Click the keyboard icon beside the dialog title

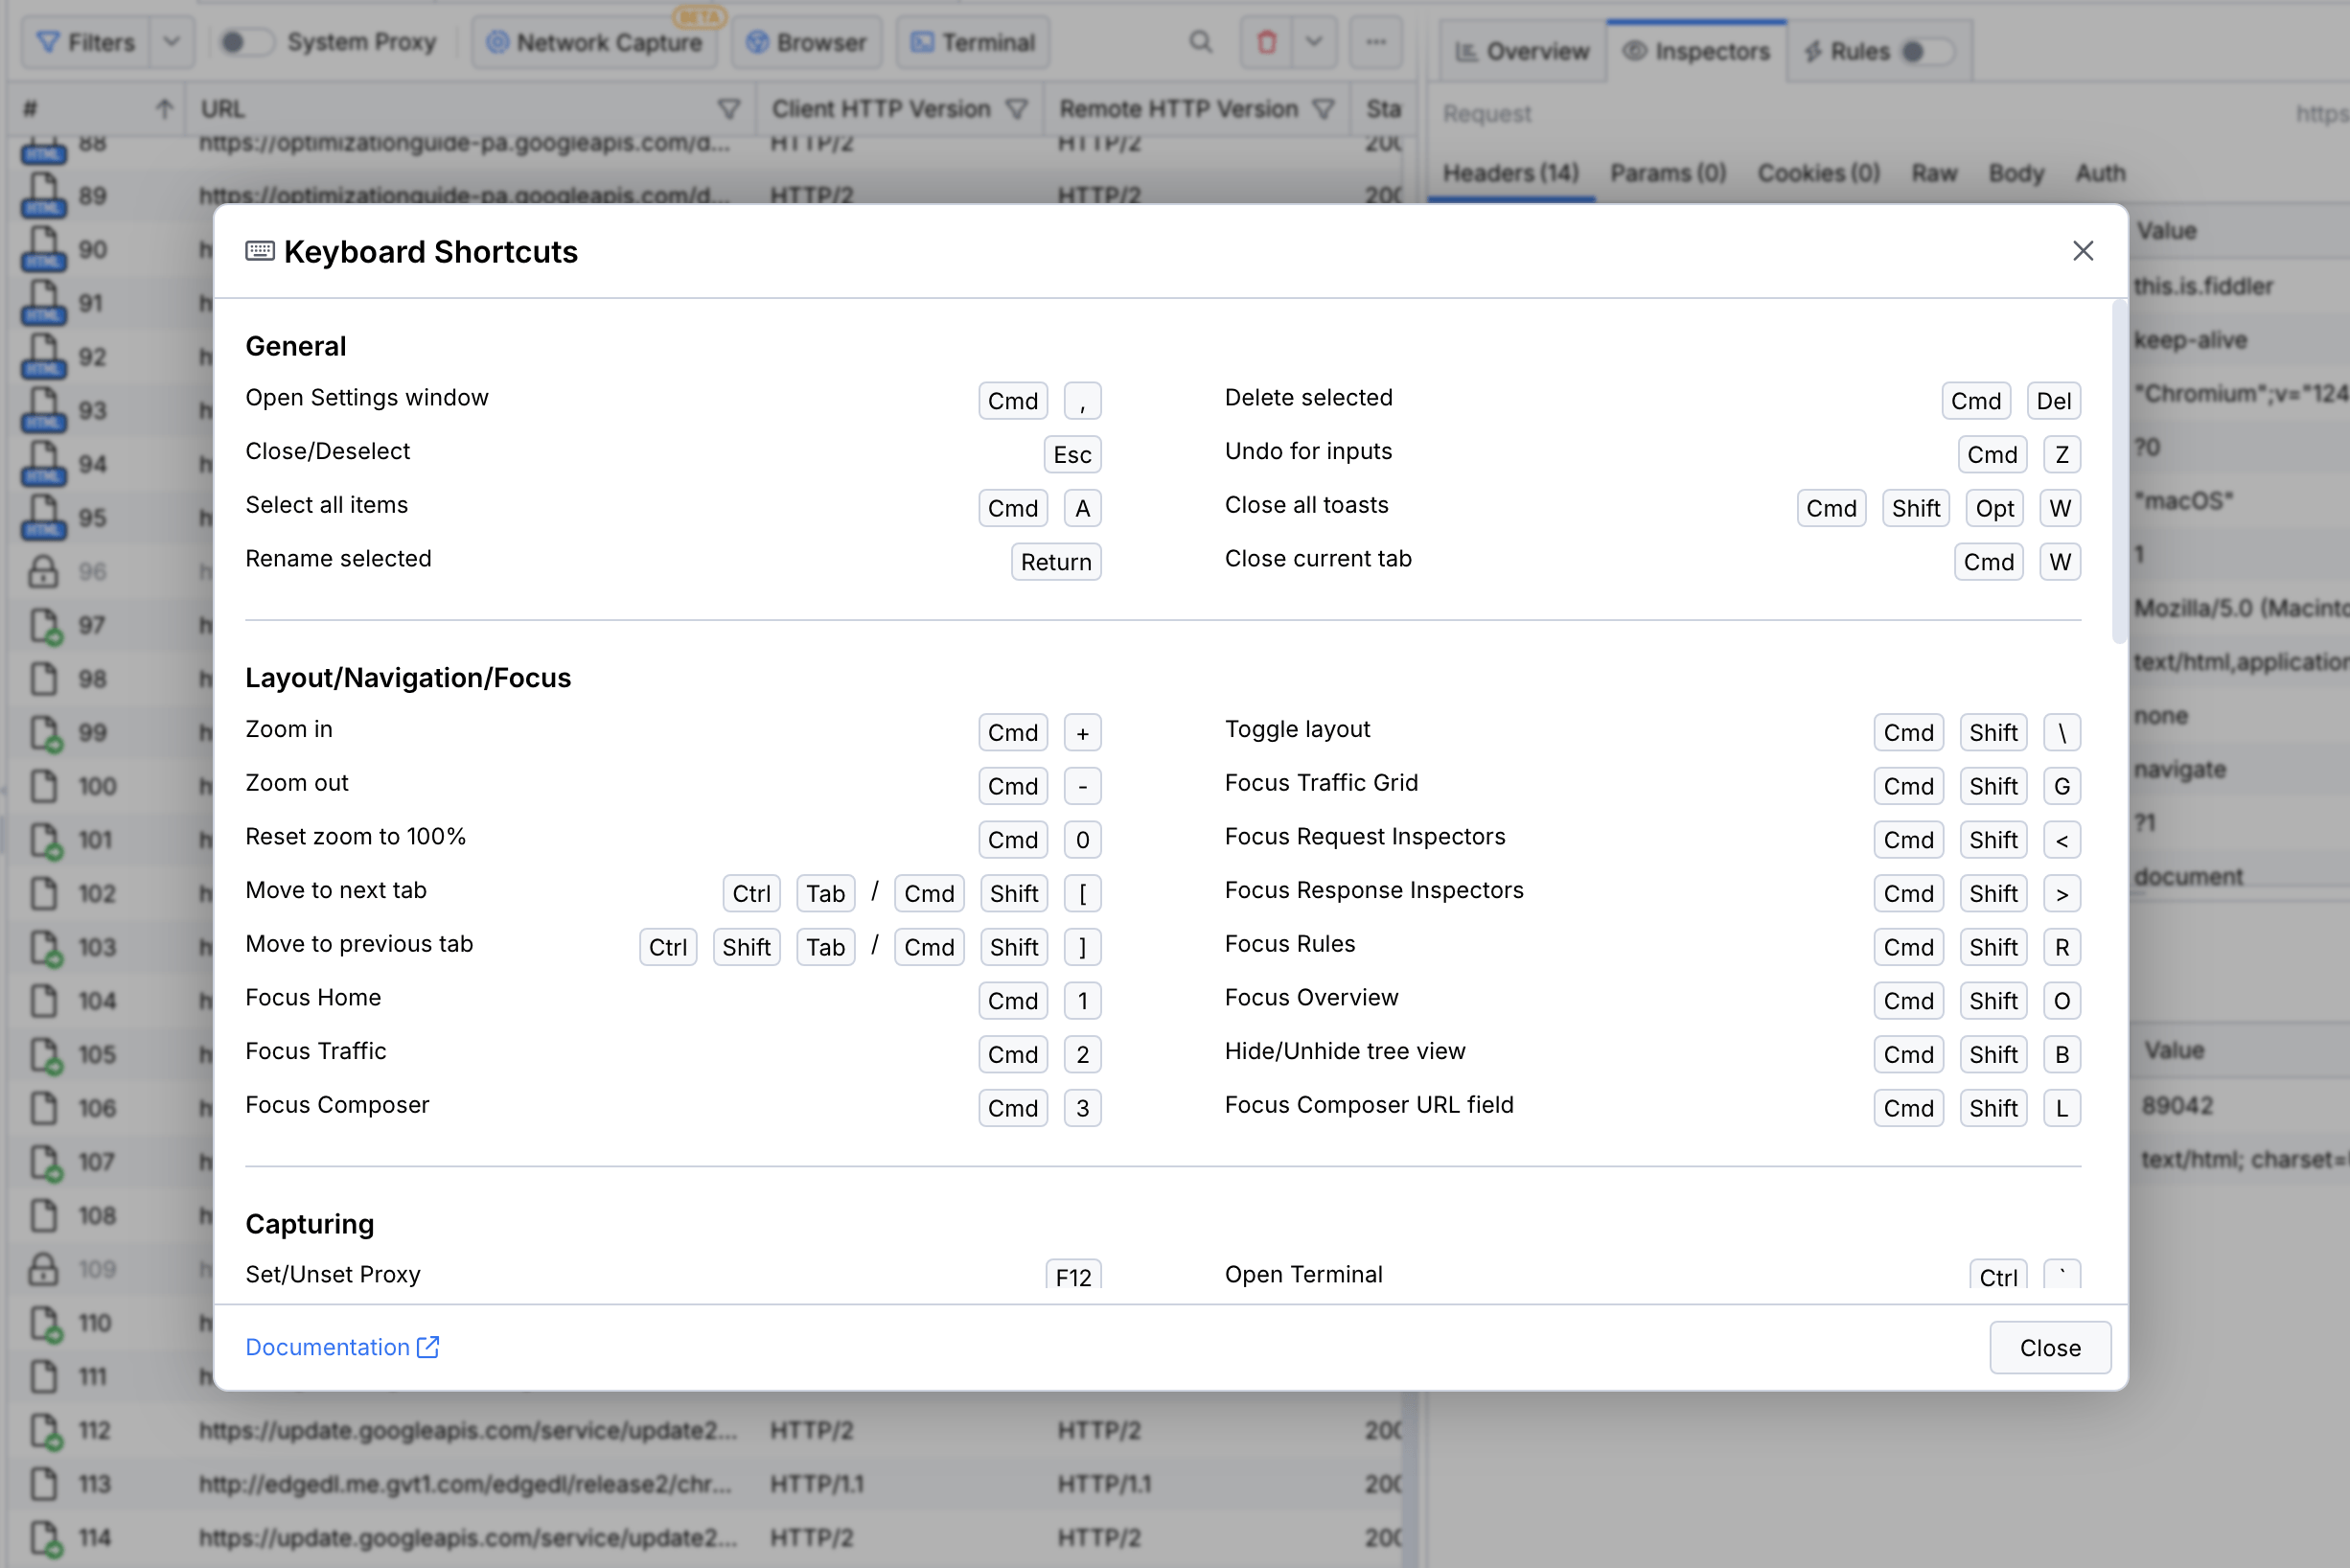pos(260,251)
